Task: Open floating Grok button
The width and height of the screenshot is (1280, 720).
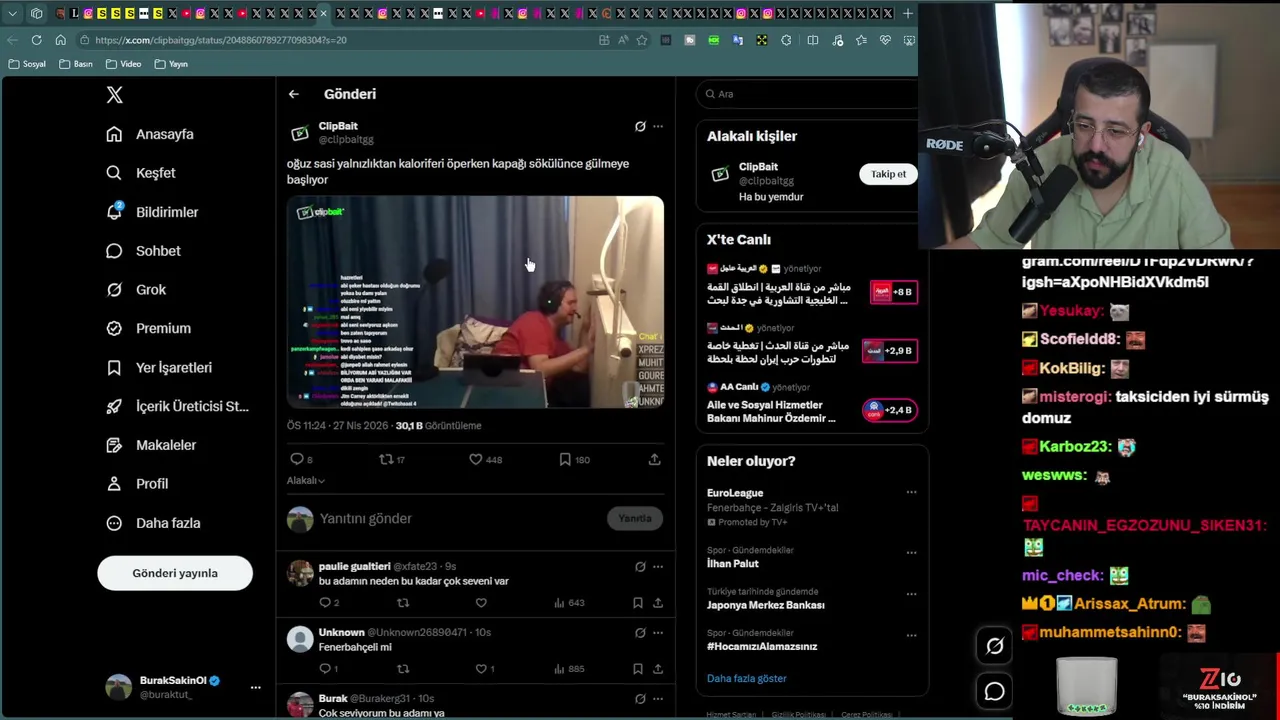Action: 995,646
